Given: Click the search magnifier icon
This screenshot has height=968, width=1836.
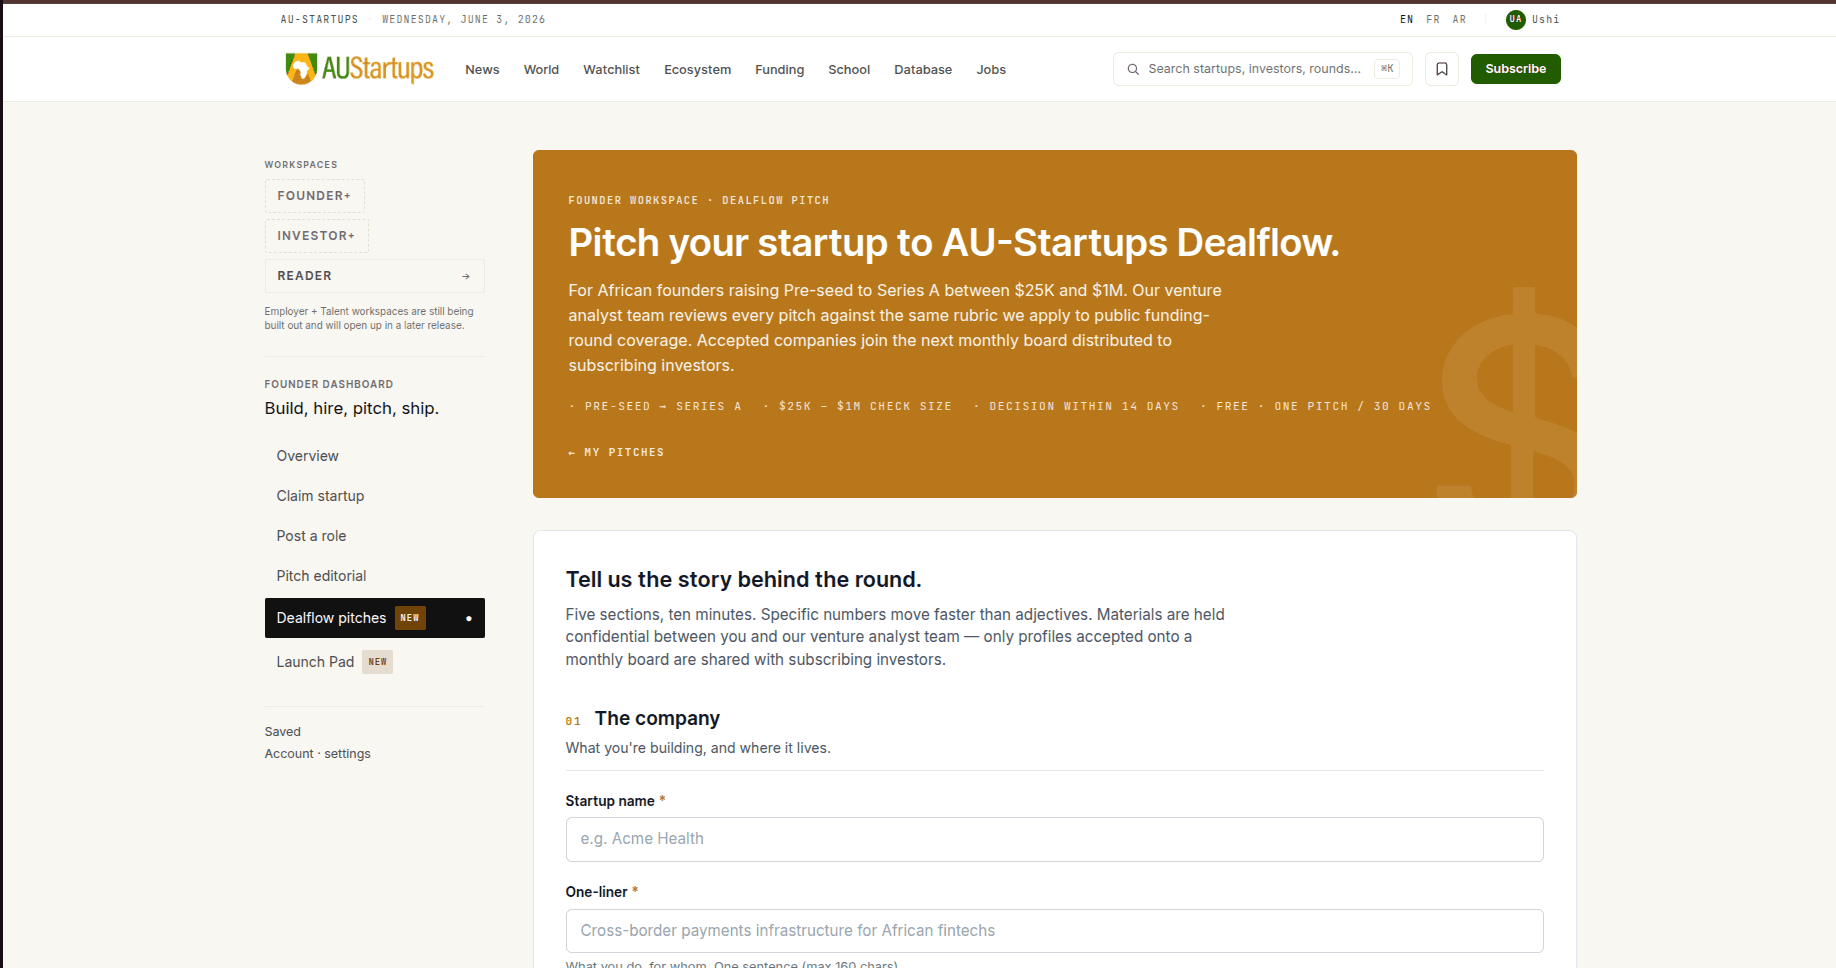Looking at the screenshot, I should (x=1133, y=69).
